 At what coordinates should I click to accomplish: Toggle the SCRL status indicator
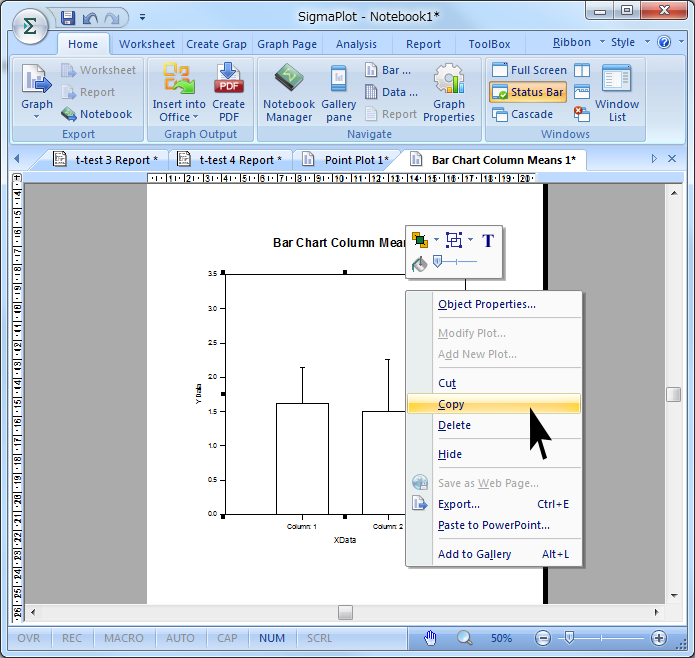coord(319,638)
